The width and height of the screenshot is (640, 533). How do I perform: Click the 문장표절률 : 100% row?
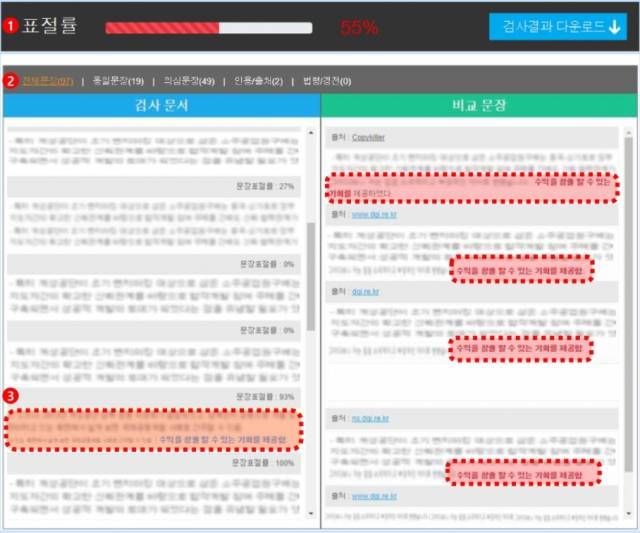pos(154,463)
